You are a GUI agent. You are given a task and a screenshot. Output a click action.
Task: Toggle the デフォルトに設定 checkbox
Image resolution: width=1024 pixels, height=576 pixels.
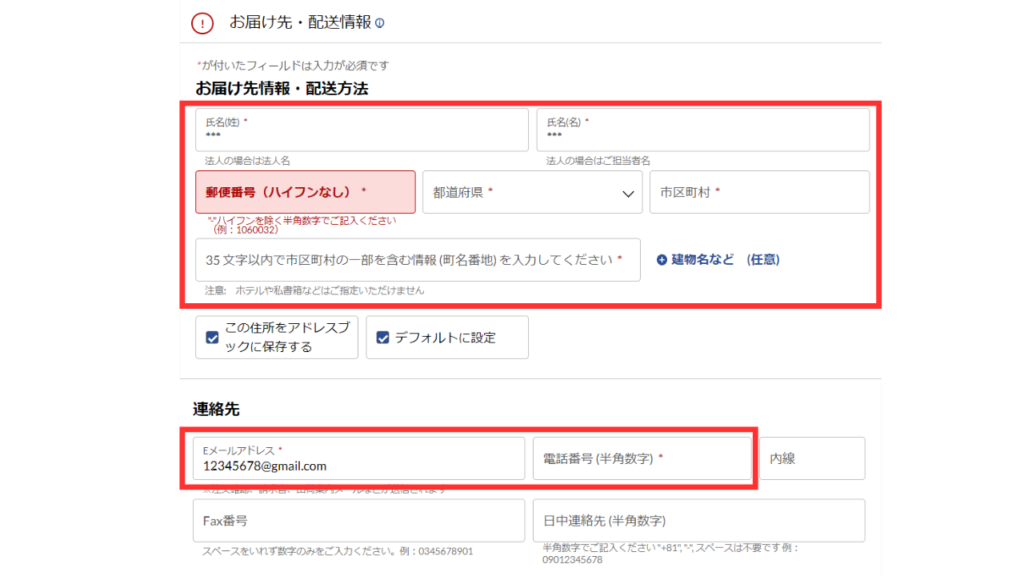click(x=382, y=338)
